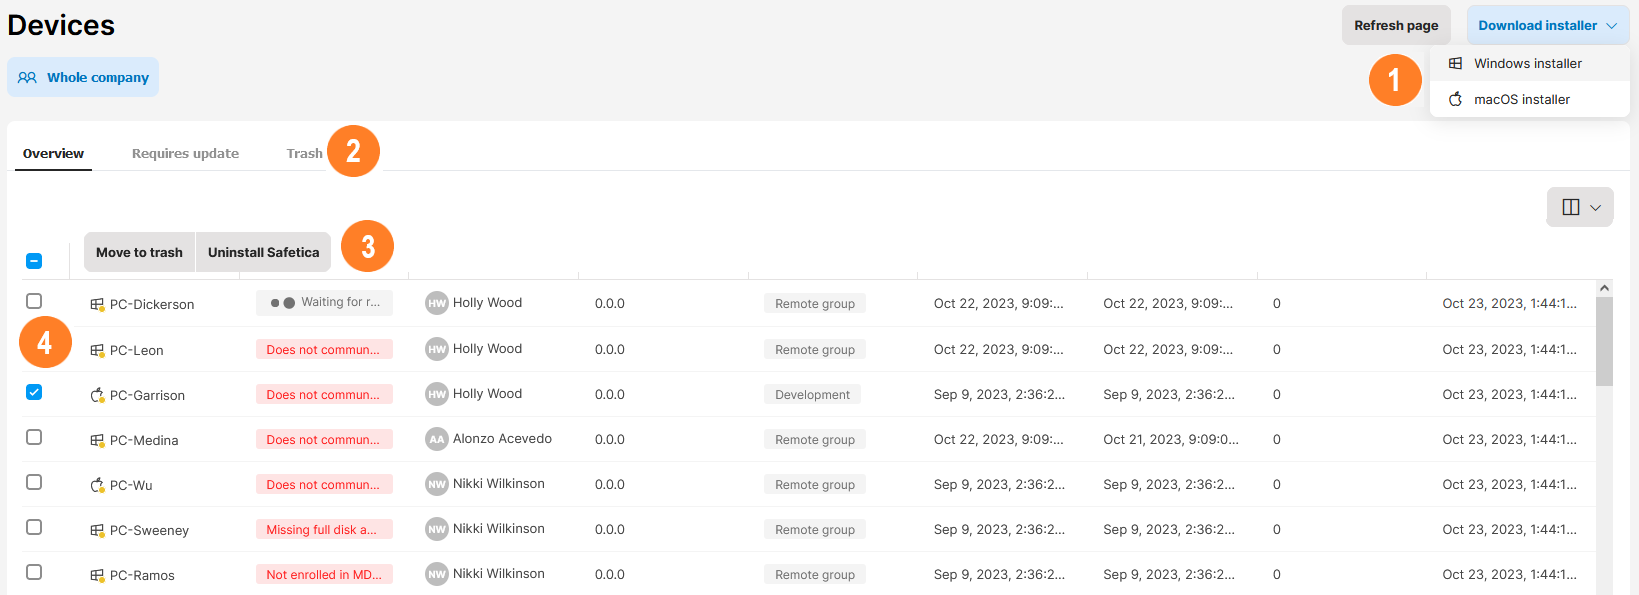Click the Windows icon beside PC-Dickerson
1639x595 pixels.
coord(97,304)
